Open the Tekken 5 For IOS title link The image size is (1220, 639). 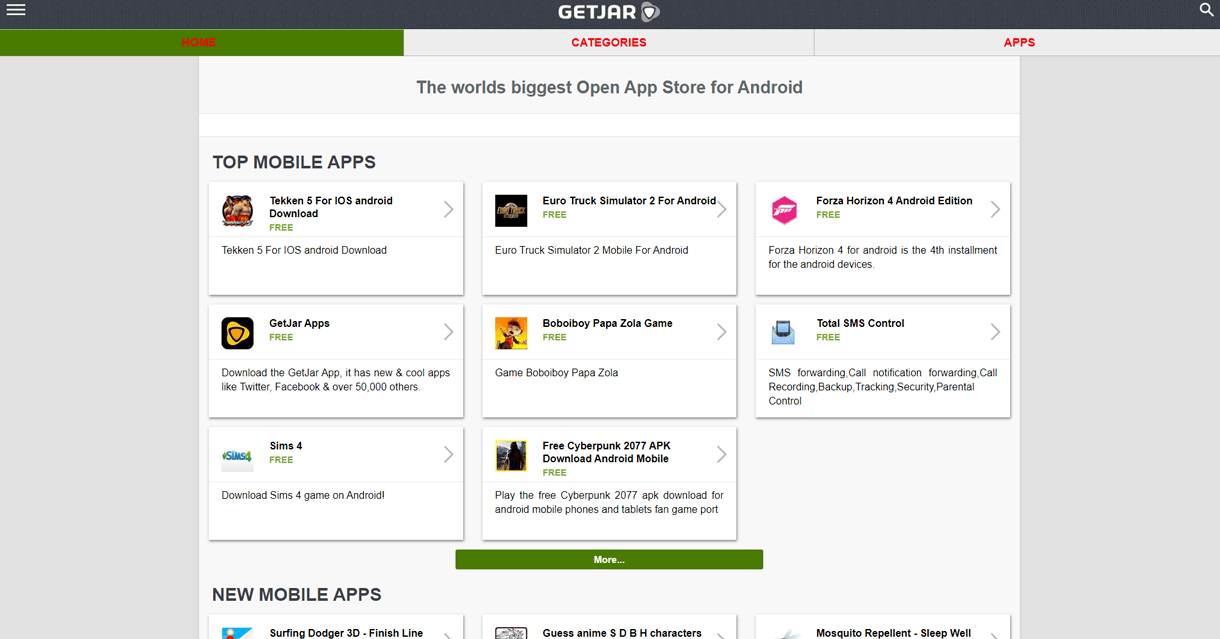click(x=331, y=207)
